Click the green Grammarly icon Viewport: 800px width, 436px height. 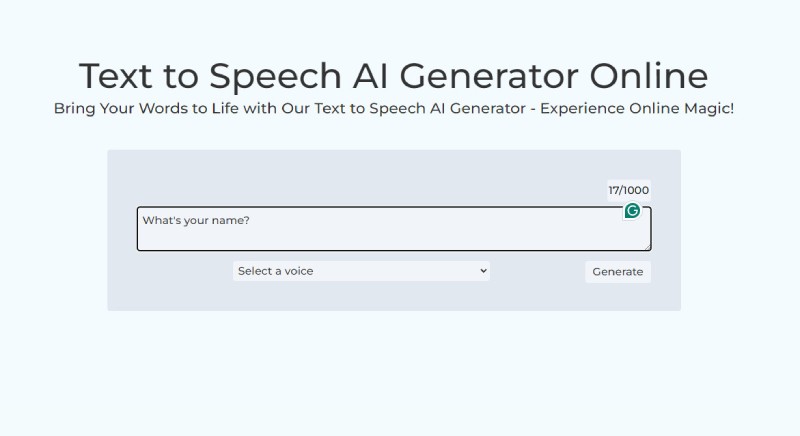coord(632,211)
